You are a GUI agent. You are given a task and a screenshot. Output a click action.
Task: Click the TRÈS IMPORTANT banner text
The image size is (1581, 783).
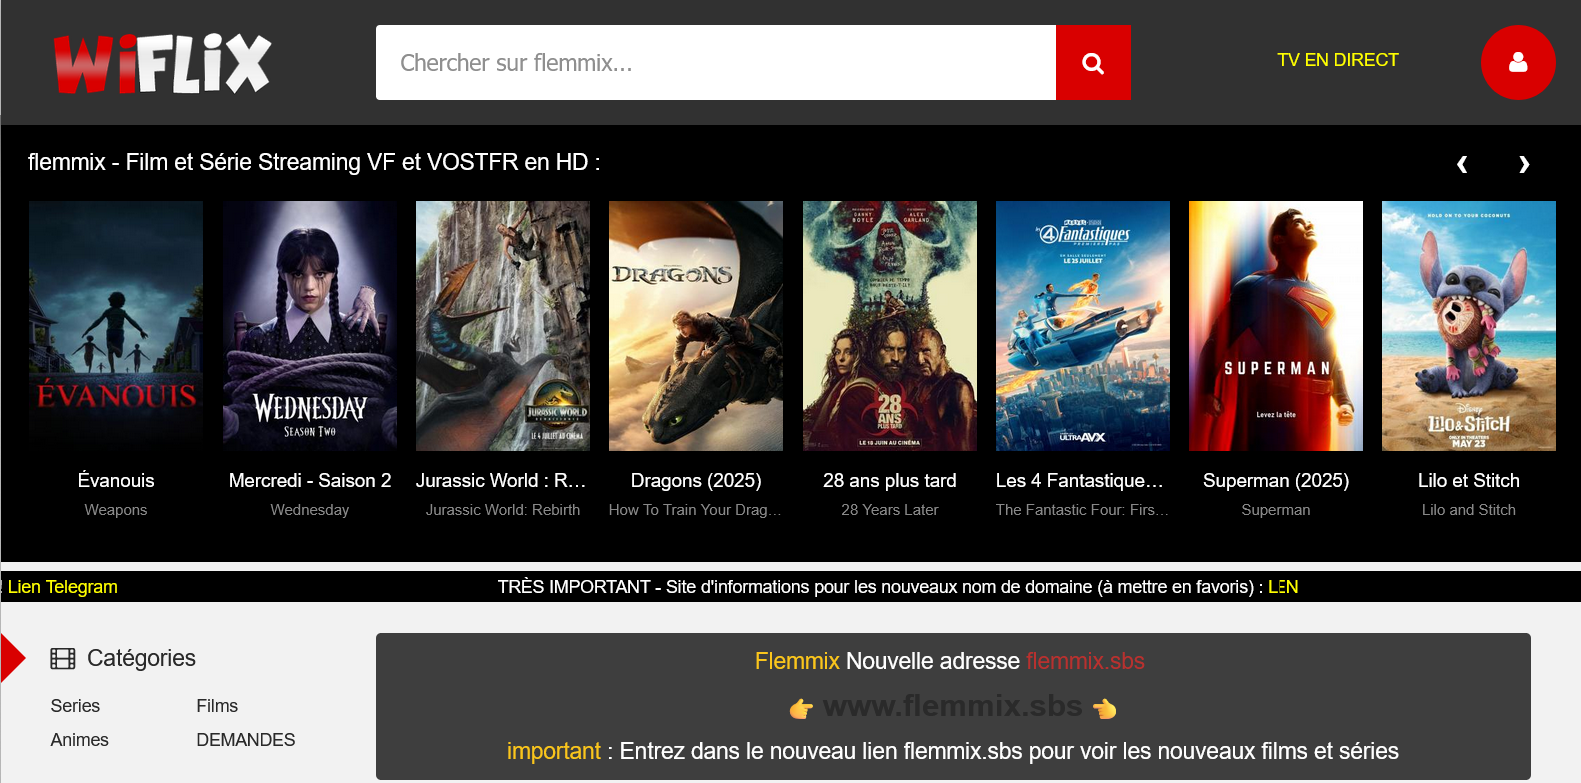tap(881, 587)
